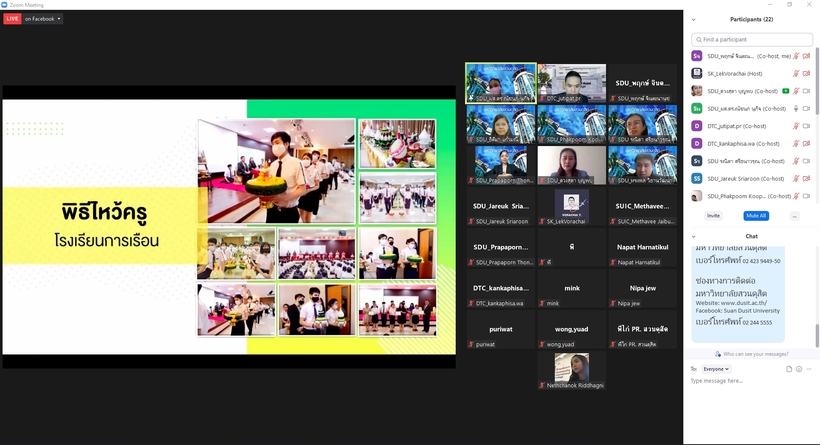The width and height of the screenshot is (820, 445).
Task: Click the Zoom Meeting title bar icon
Action: click(x=4, y=5)
